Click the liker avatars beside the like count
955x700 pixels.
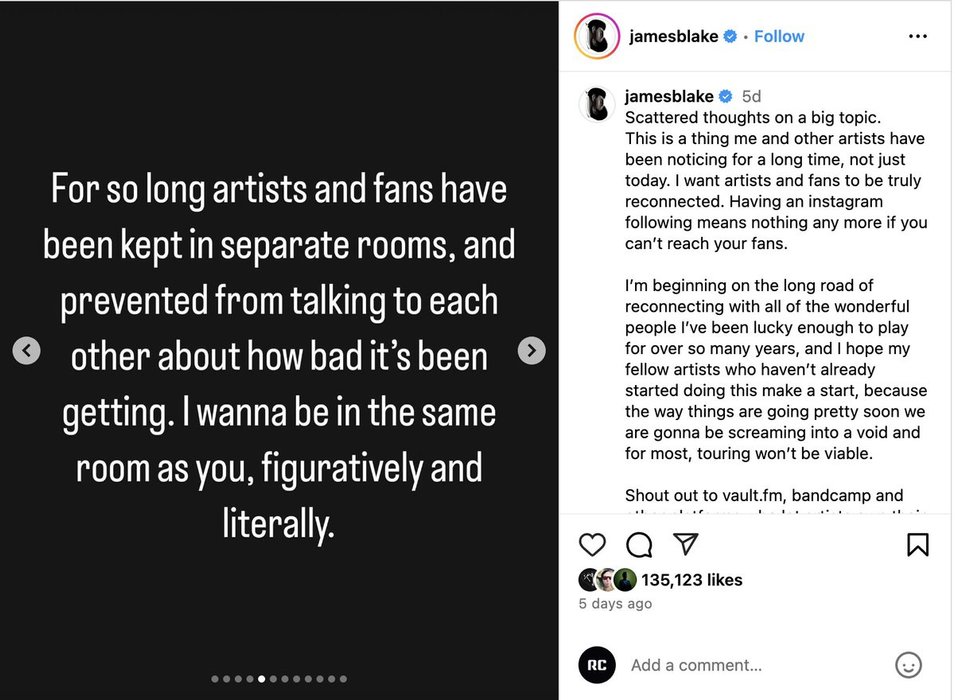pyautogui.click(x=607, y=579)
